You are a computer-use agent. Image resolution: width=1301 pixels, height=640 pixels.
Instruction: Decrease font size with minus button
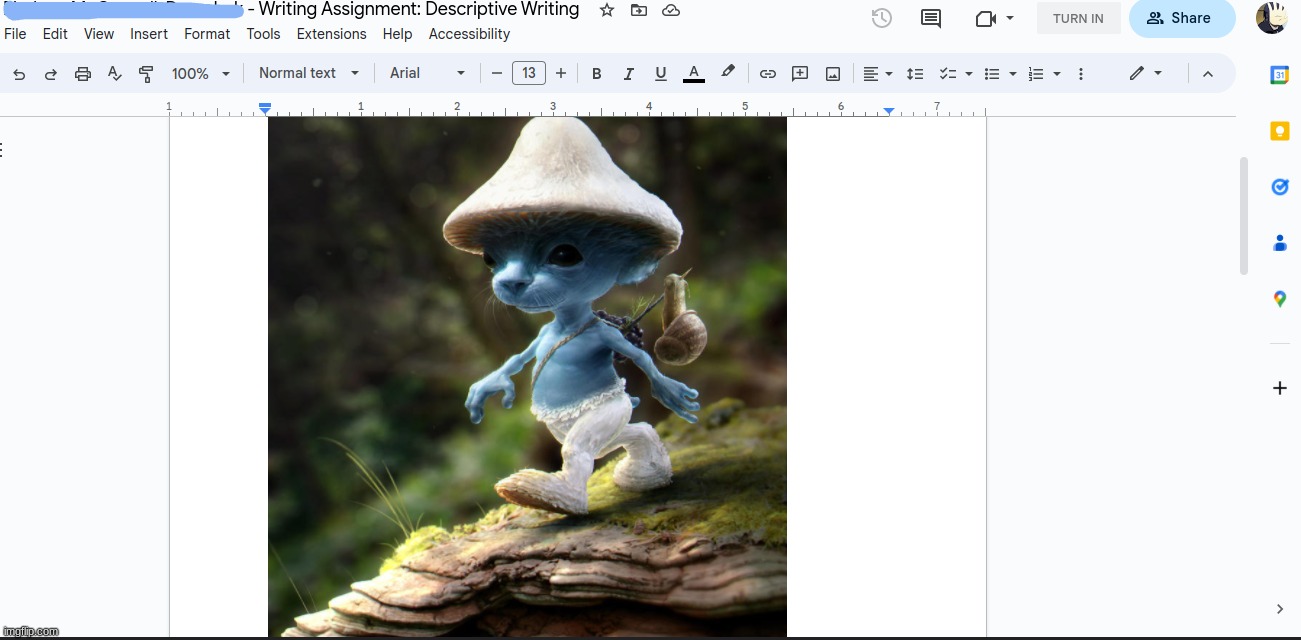tap(496, 74)
